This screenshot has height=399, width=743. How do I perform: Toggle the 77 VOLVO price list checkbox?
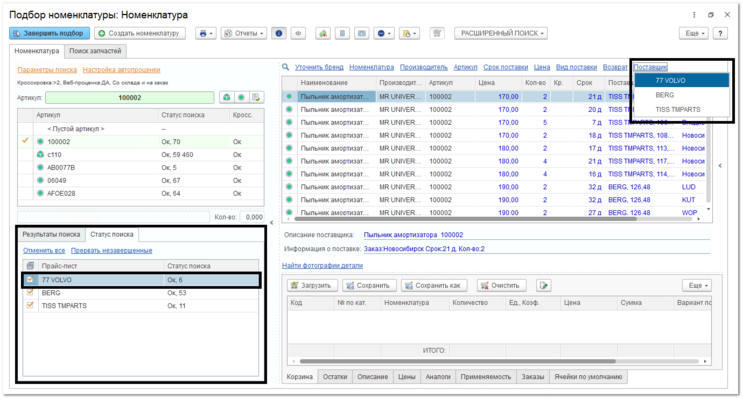pos(30,280)
